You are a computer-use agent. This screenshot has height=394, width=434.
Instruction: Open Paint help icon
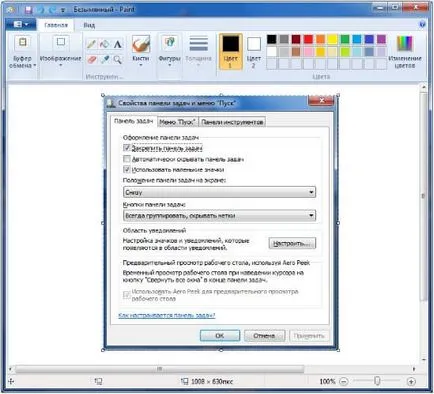(x=422, y=24)
